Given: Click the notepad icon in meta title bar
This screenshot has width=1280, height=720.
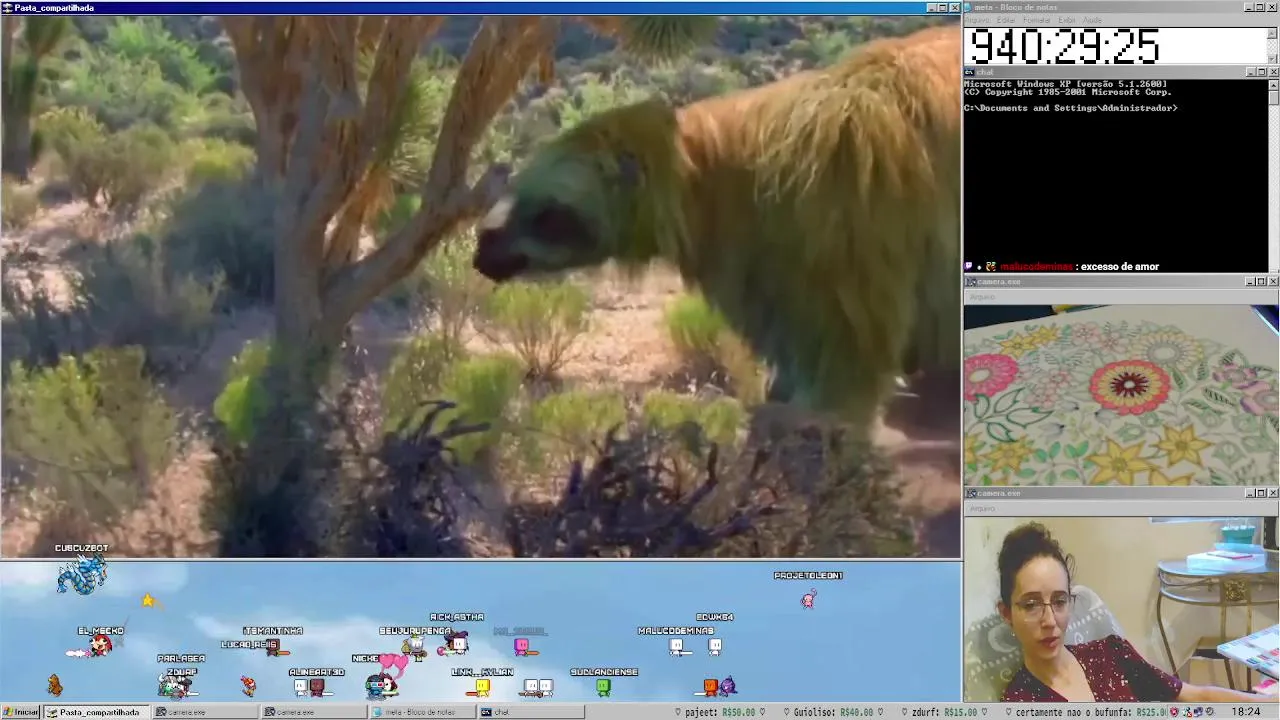Looking at the screenshot, I should coord(969,7).
